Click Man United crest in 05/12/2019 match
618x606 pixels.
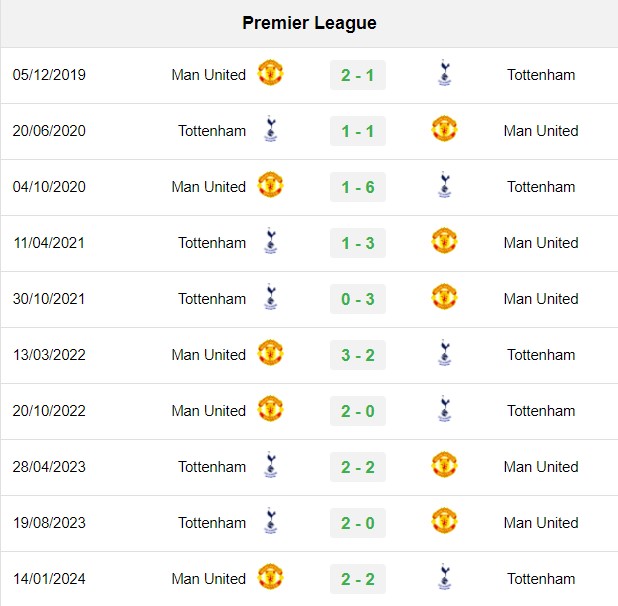(270, 72)
